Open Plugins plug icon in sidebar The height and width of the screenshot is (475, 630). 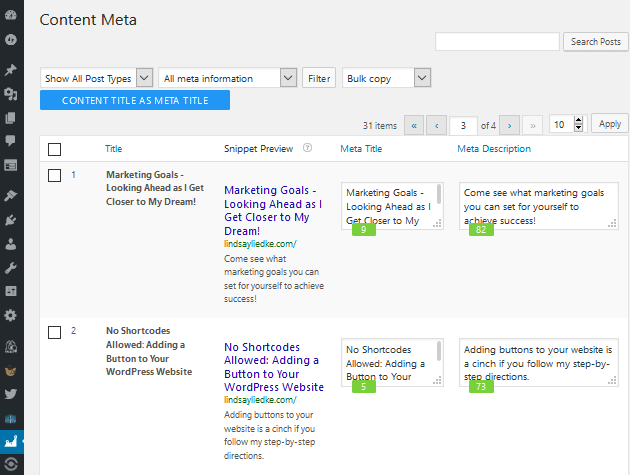coord(11,220)
